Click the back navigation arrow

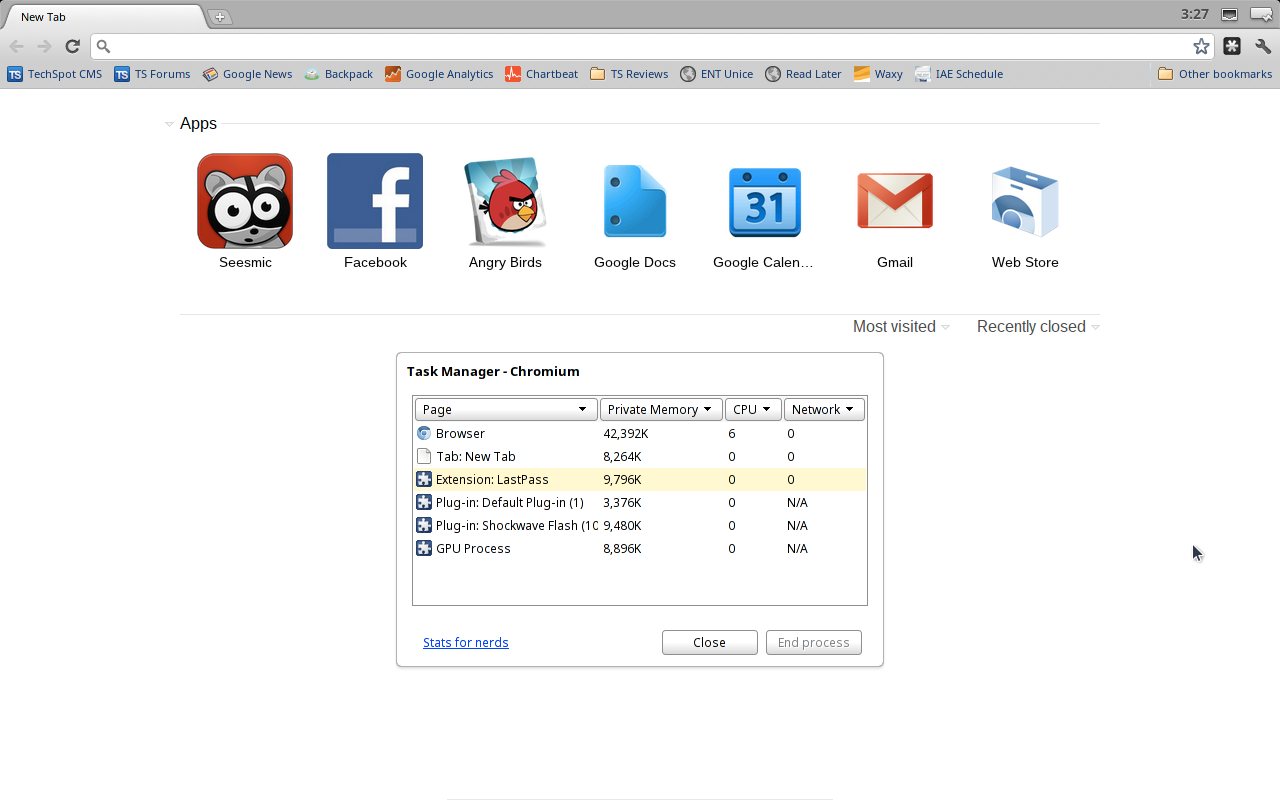[x=16, y=46]
